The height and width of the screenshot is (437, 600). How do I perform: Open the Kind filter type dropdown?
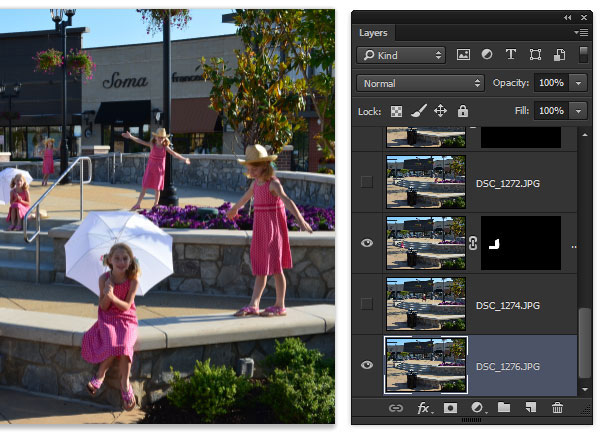coord(401,55)
